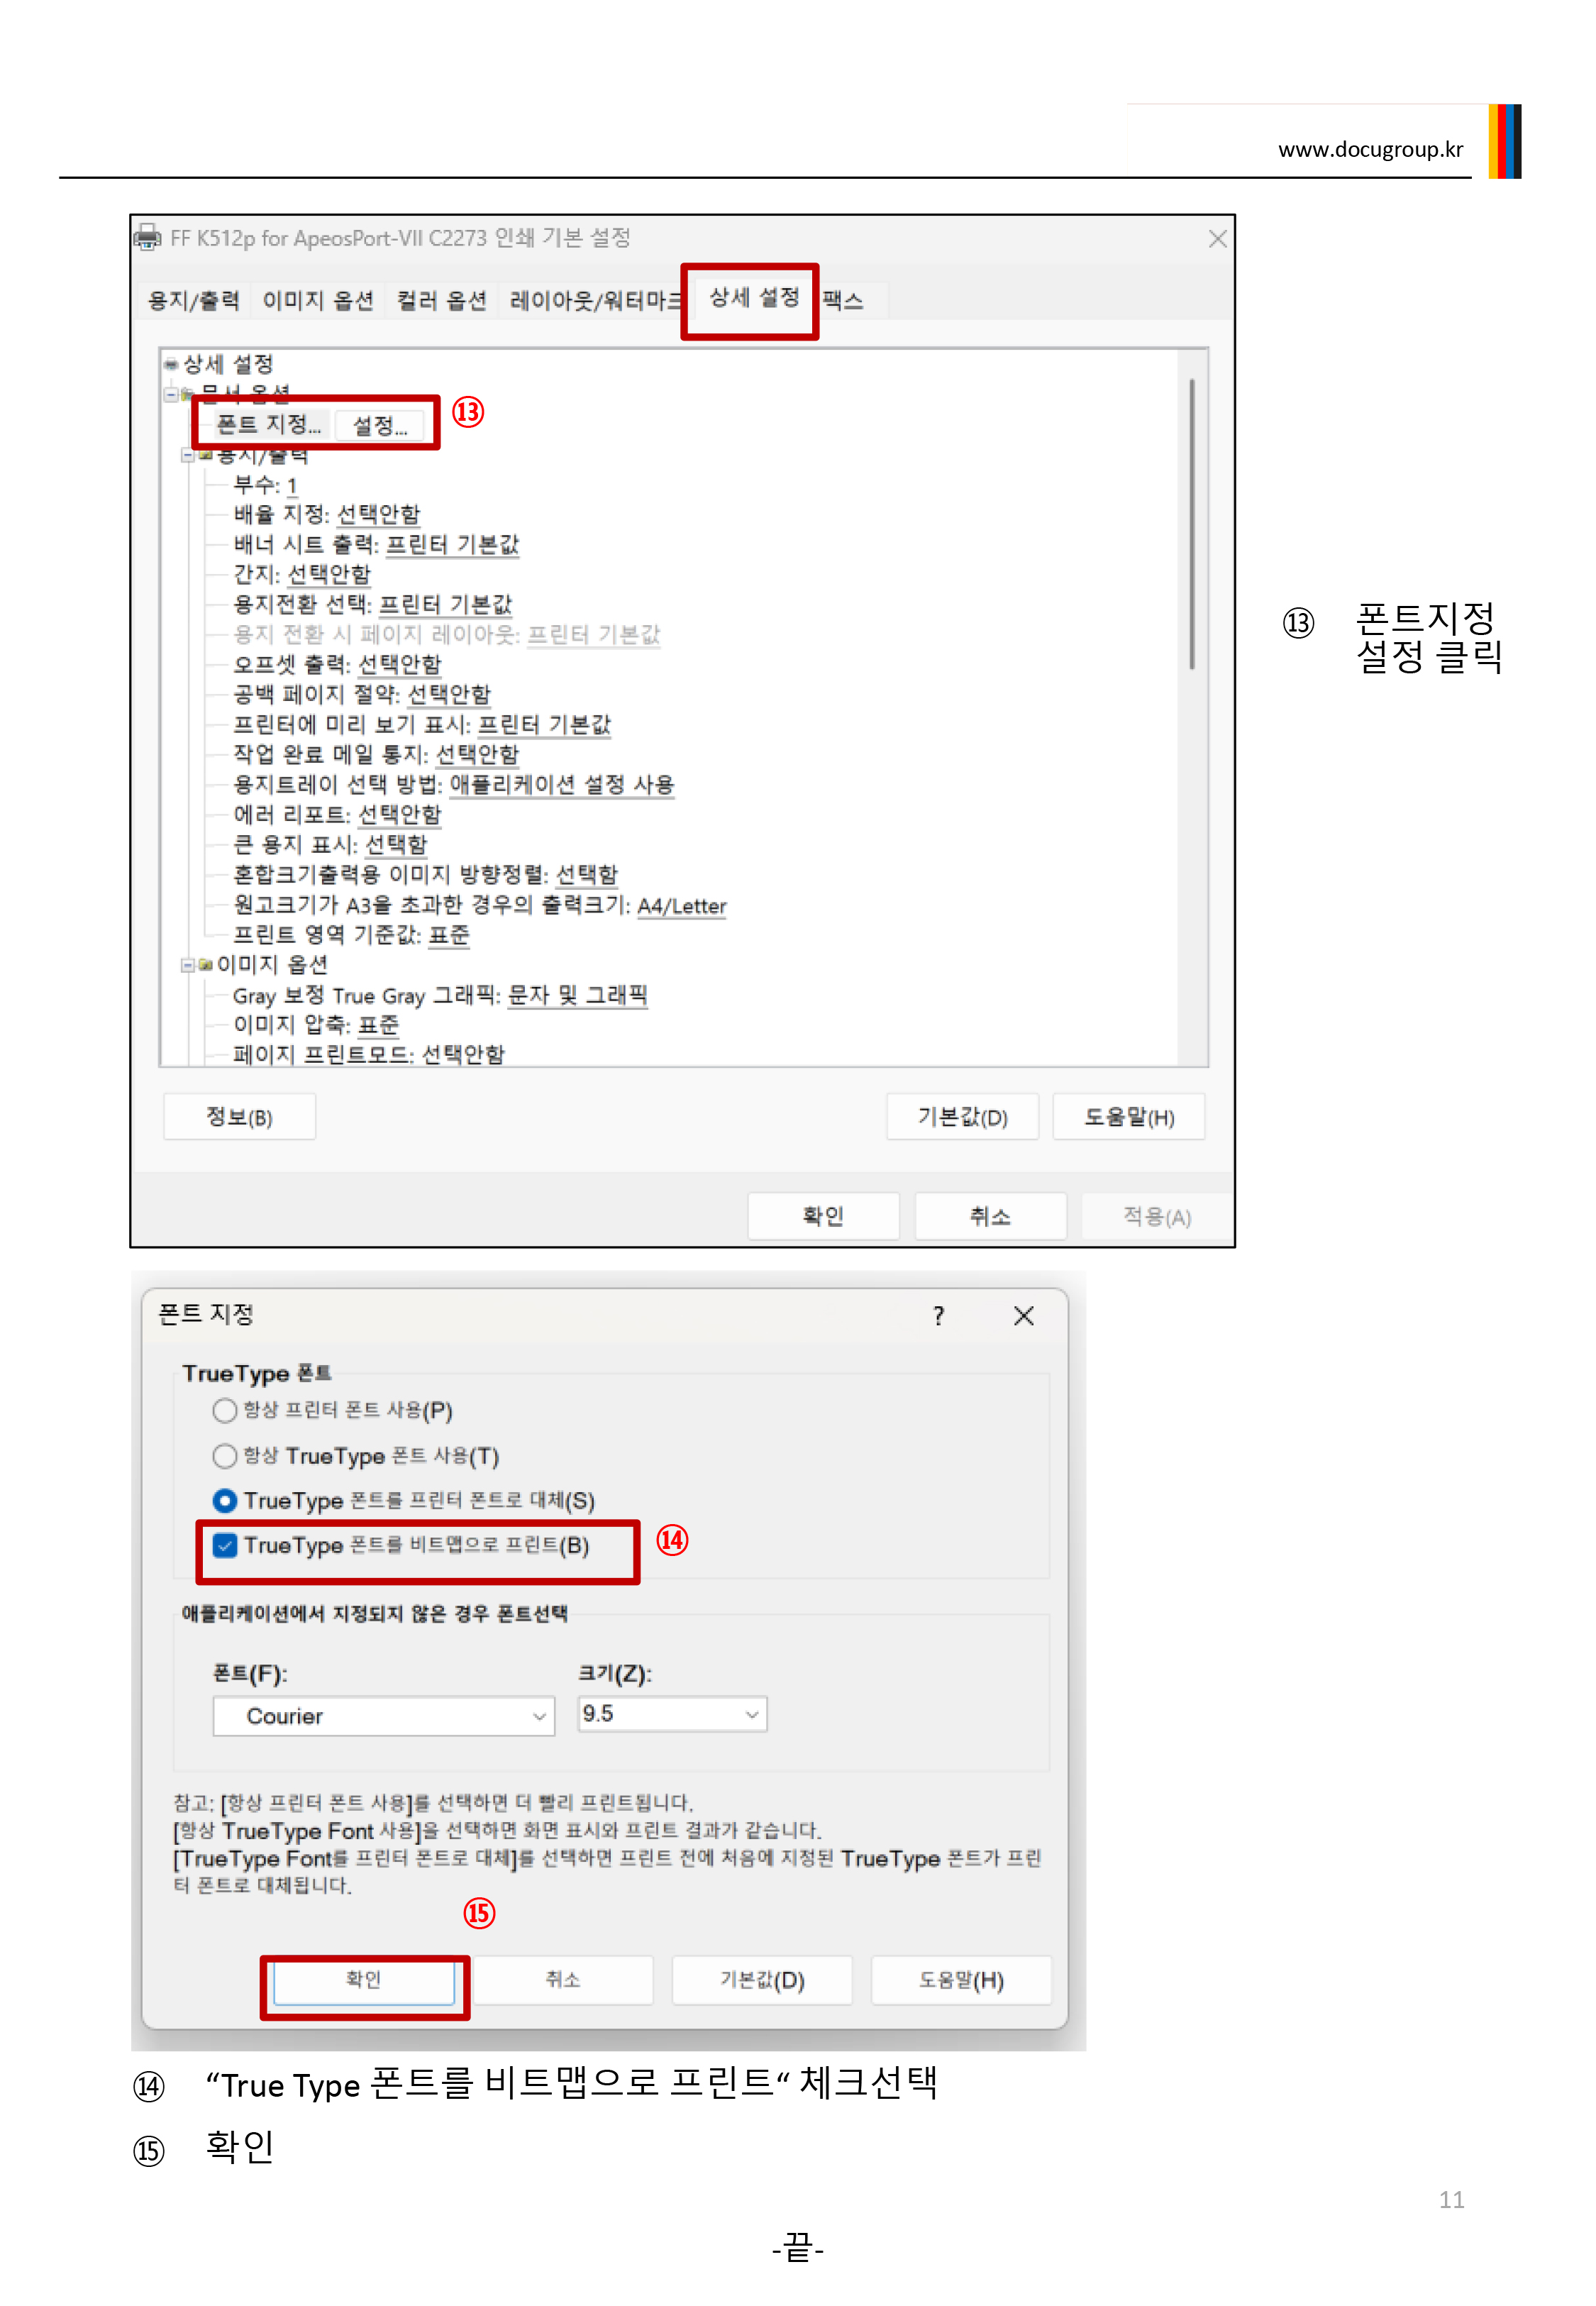Collapse the 이미지 옵션 tree node
Viewport: 1596px width, 2306px height.
(x=187, y=964)
